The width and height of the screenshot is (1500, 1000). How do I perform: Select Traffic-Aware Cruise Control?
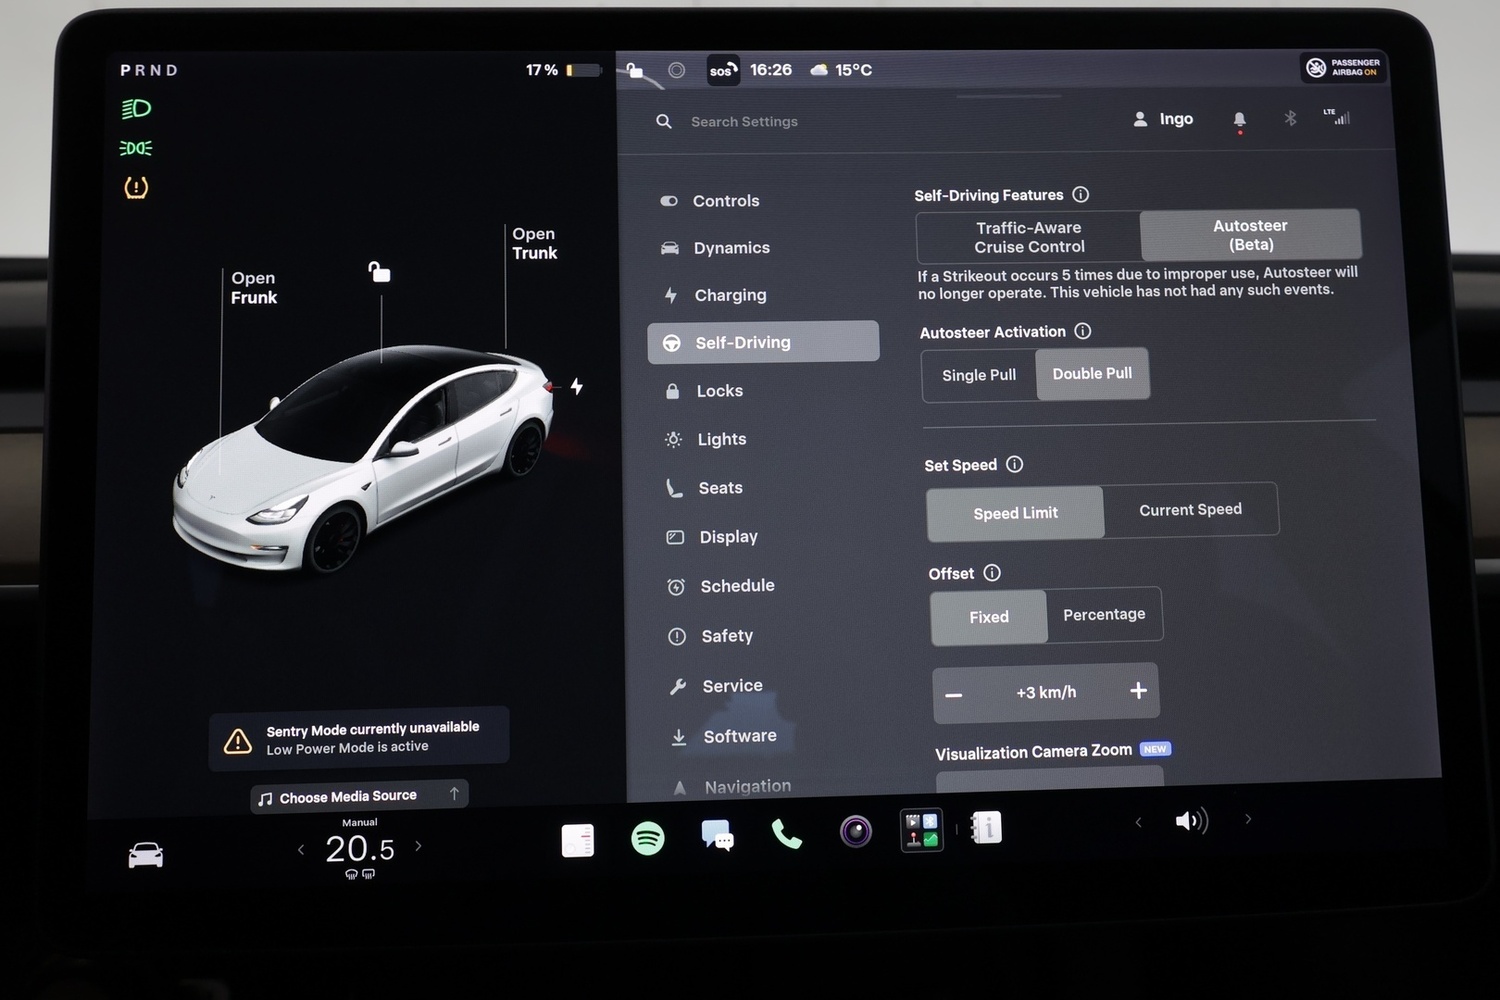pyautogui.click(x=1029, y=237)
